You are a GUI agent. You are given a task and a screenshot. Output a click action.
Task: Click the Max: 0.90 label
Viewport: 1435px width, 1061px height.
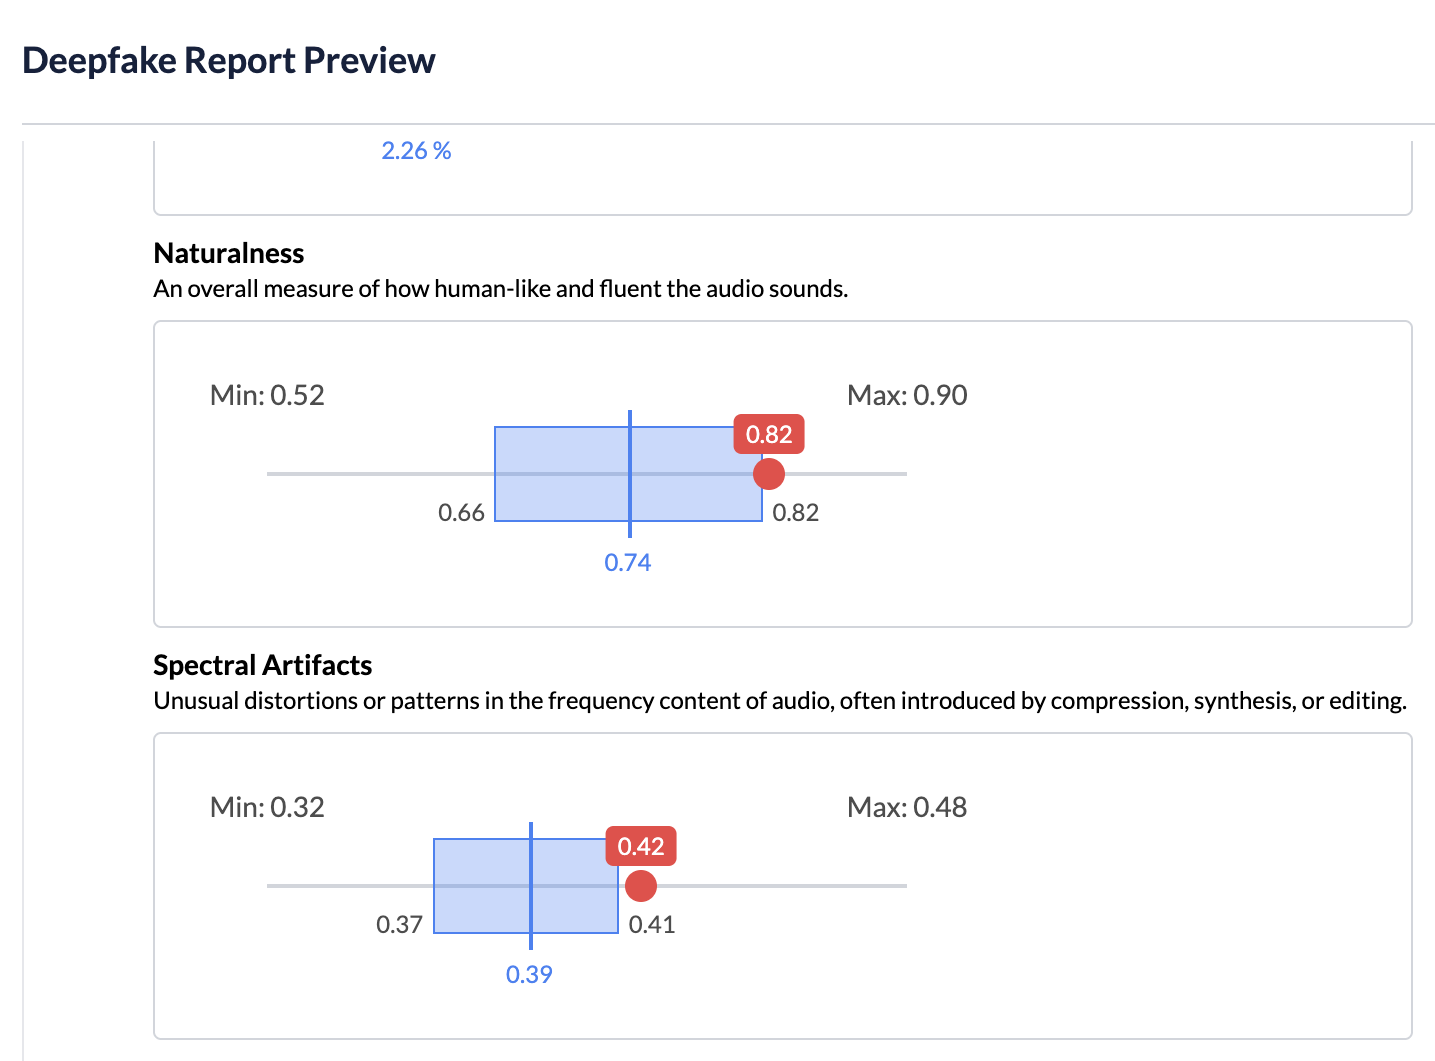[907, 396]
